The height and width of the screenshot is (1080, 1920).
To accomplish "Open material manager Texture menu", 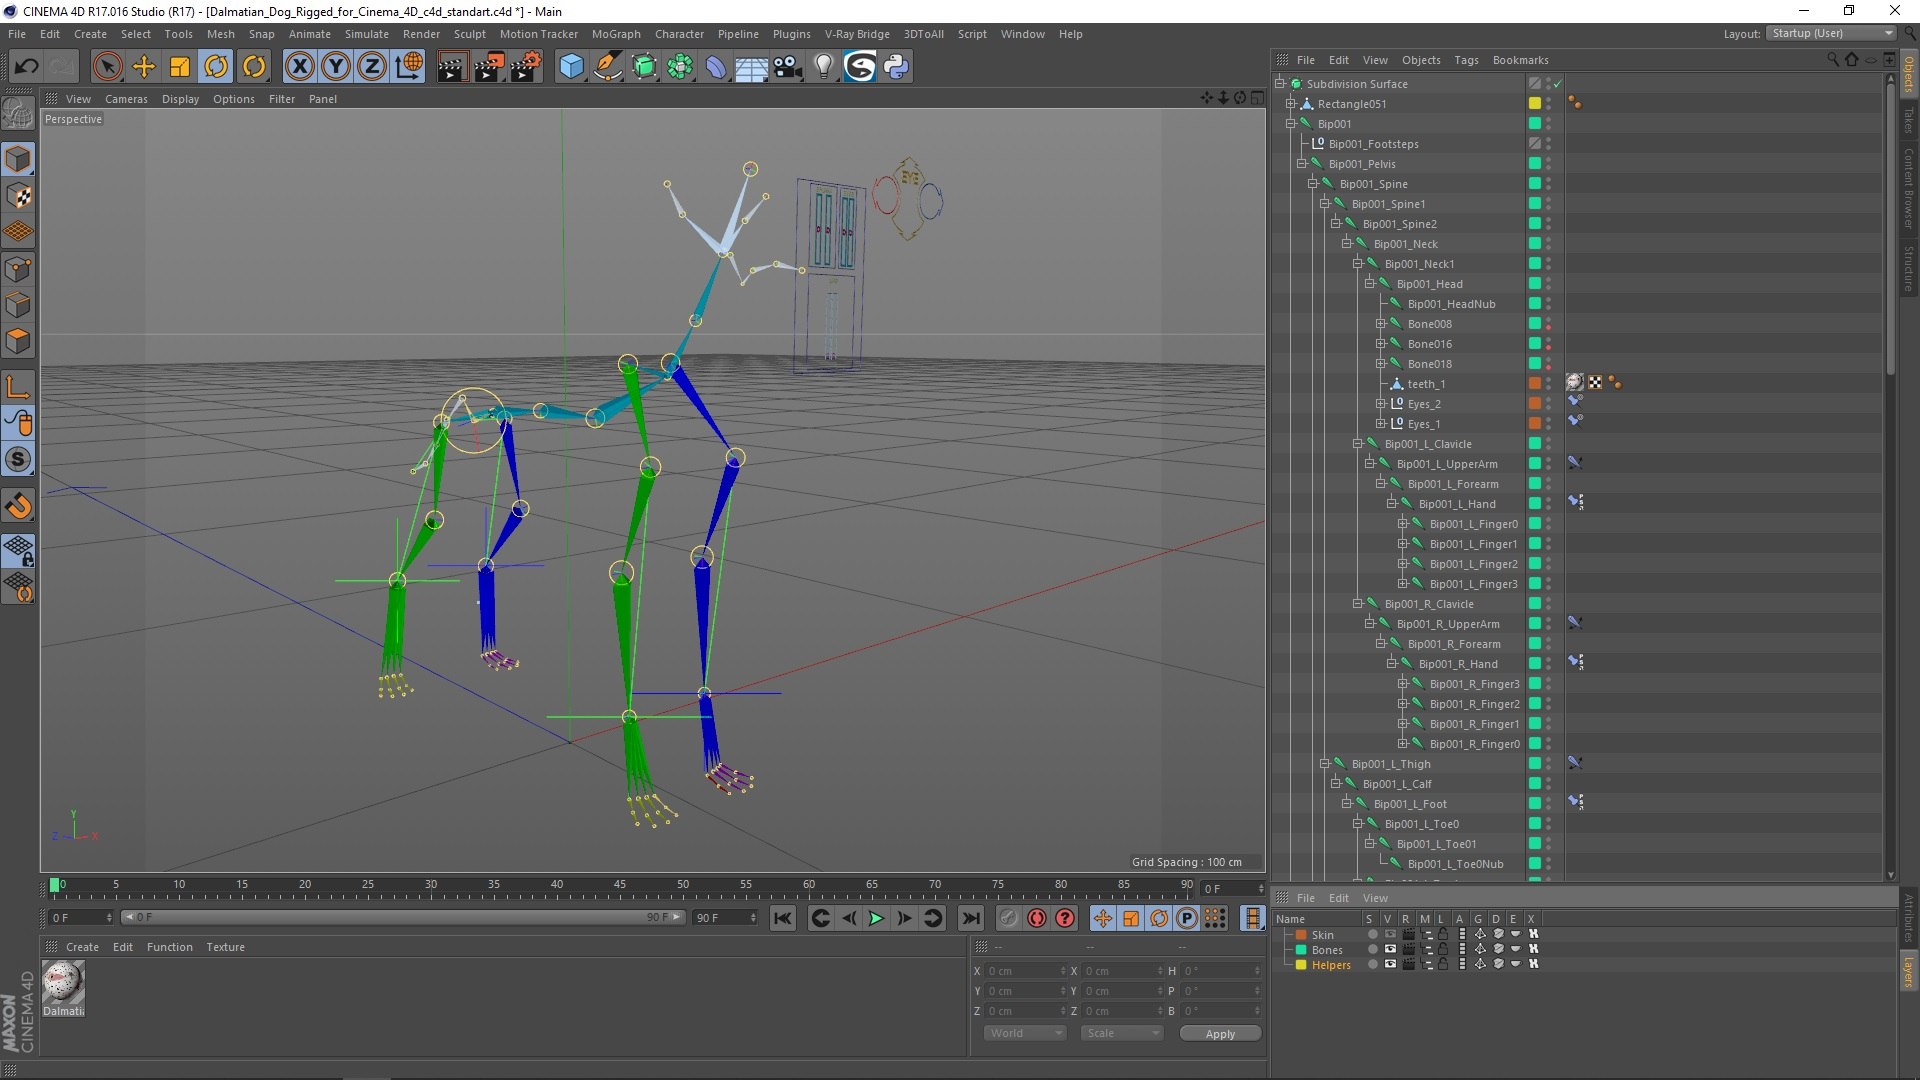I will 225,947.
